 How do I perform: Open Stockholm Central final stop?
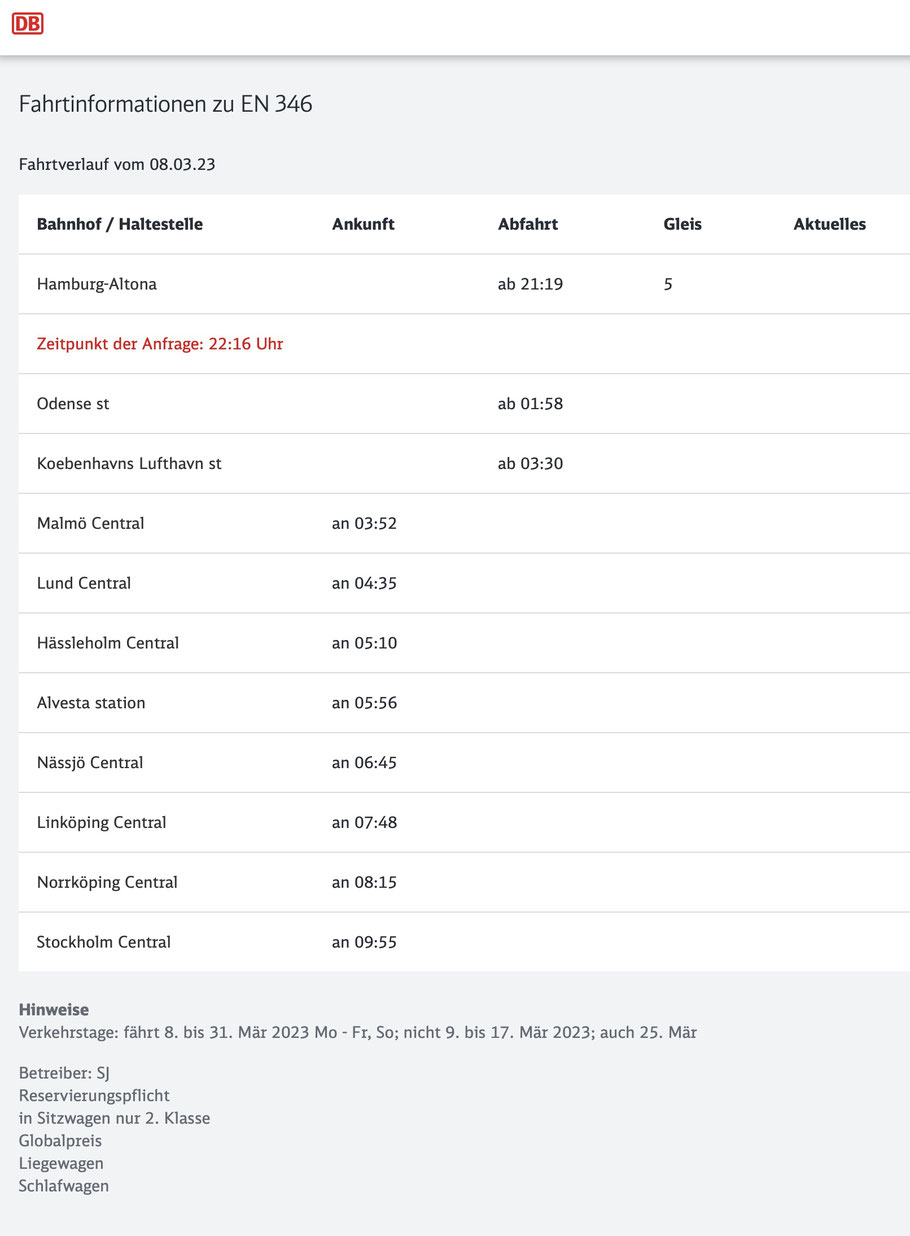[104, 942]
